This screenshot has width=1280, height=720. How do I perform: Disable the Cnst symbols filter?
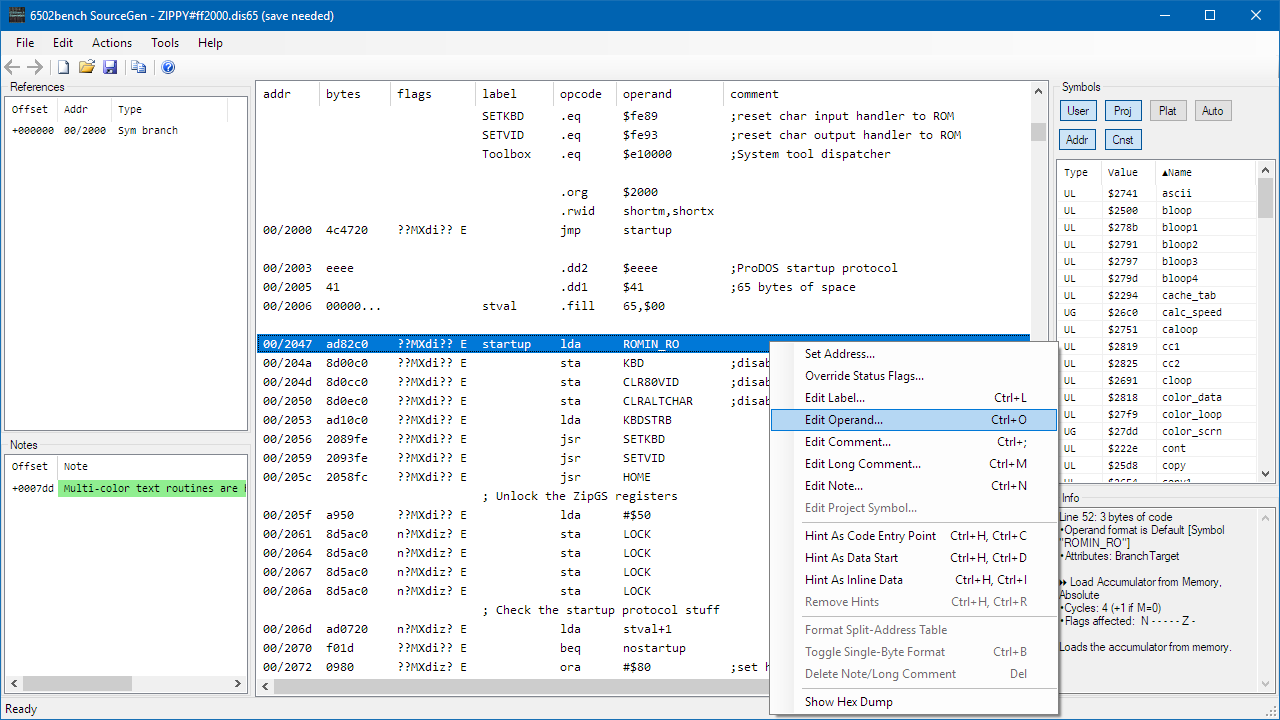(1123, 139)
